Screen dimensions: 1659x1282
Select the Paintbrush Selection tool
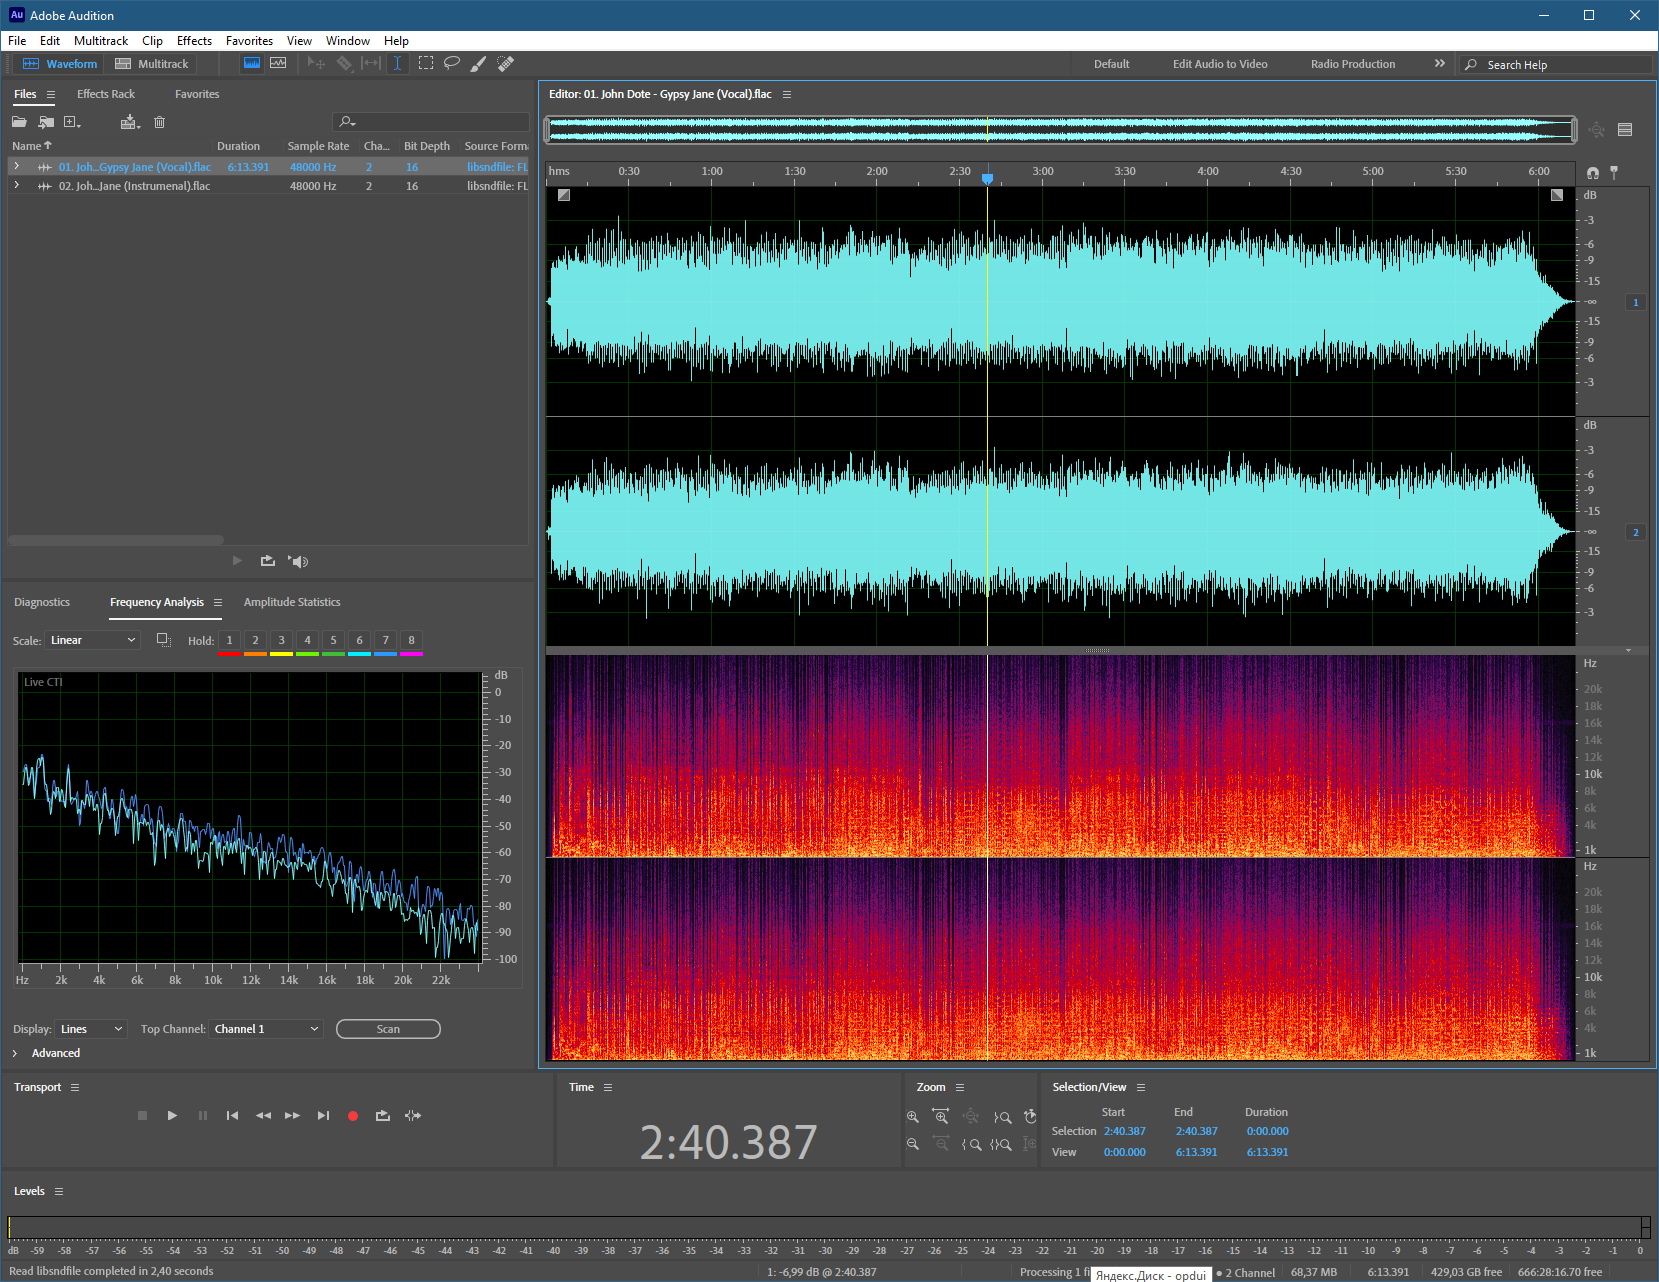point(479,63)
